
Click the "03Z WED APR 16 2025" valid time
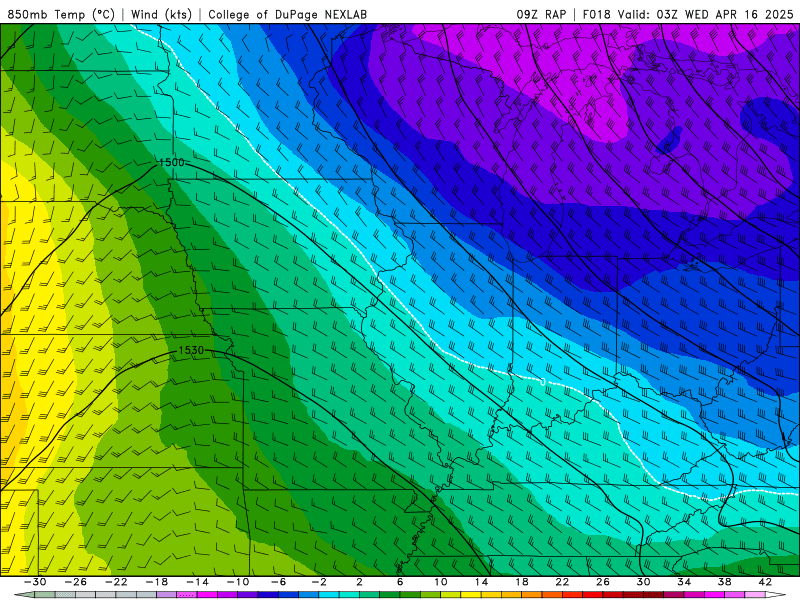tap(725, 15)
